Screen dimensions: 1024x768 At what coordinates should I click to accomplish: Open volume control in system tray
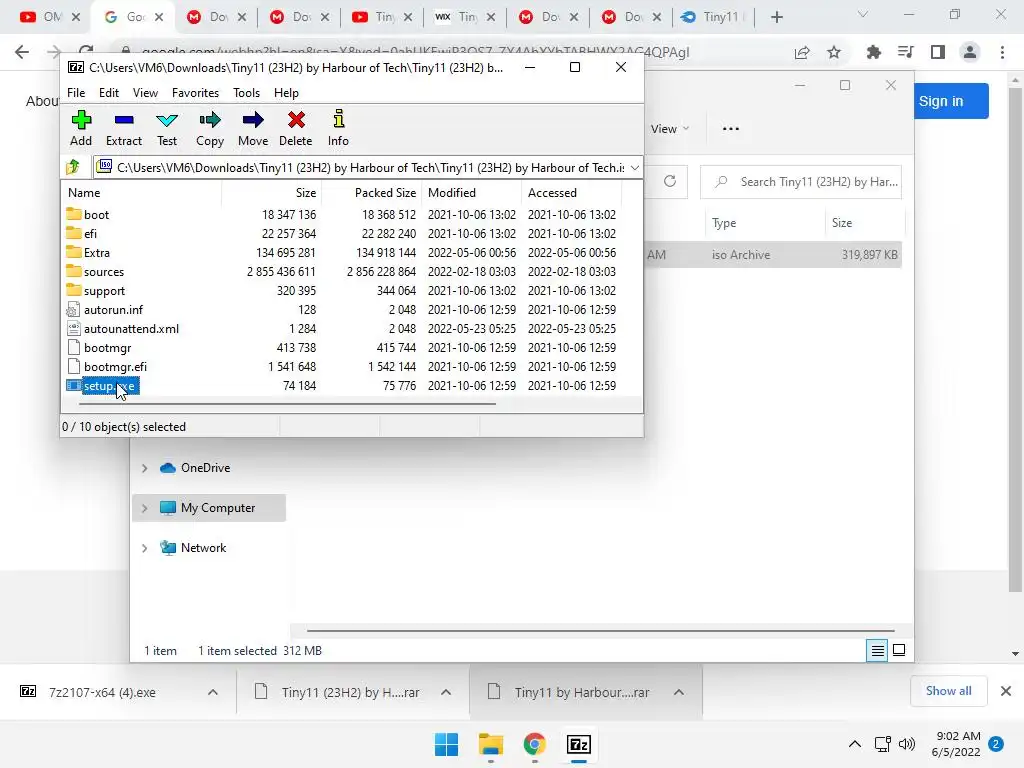(x=906, y=744)
